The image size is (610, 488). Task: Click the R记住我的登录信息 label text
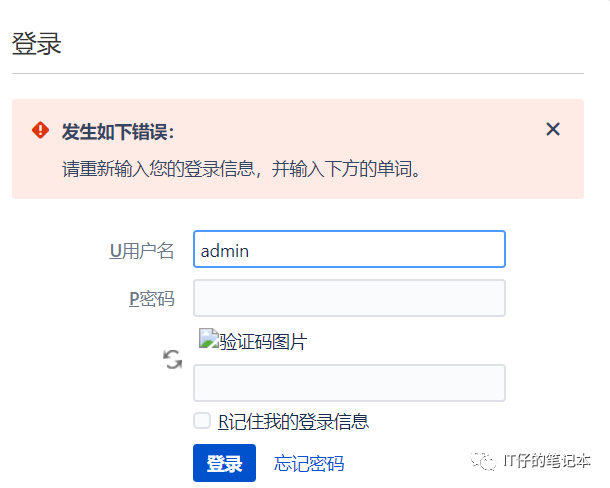click(293, 421)
